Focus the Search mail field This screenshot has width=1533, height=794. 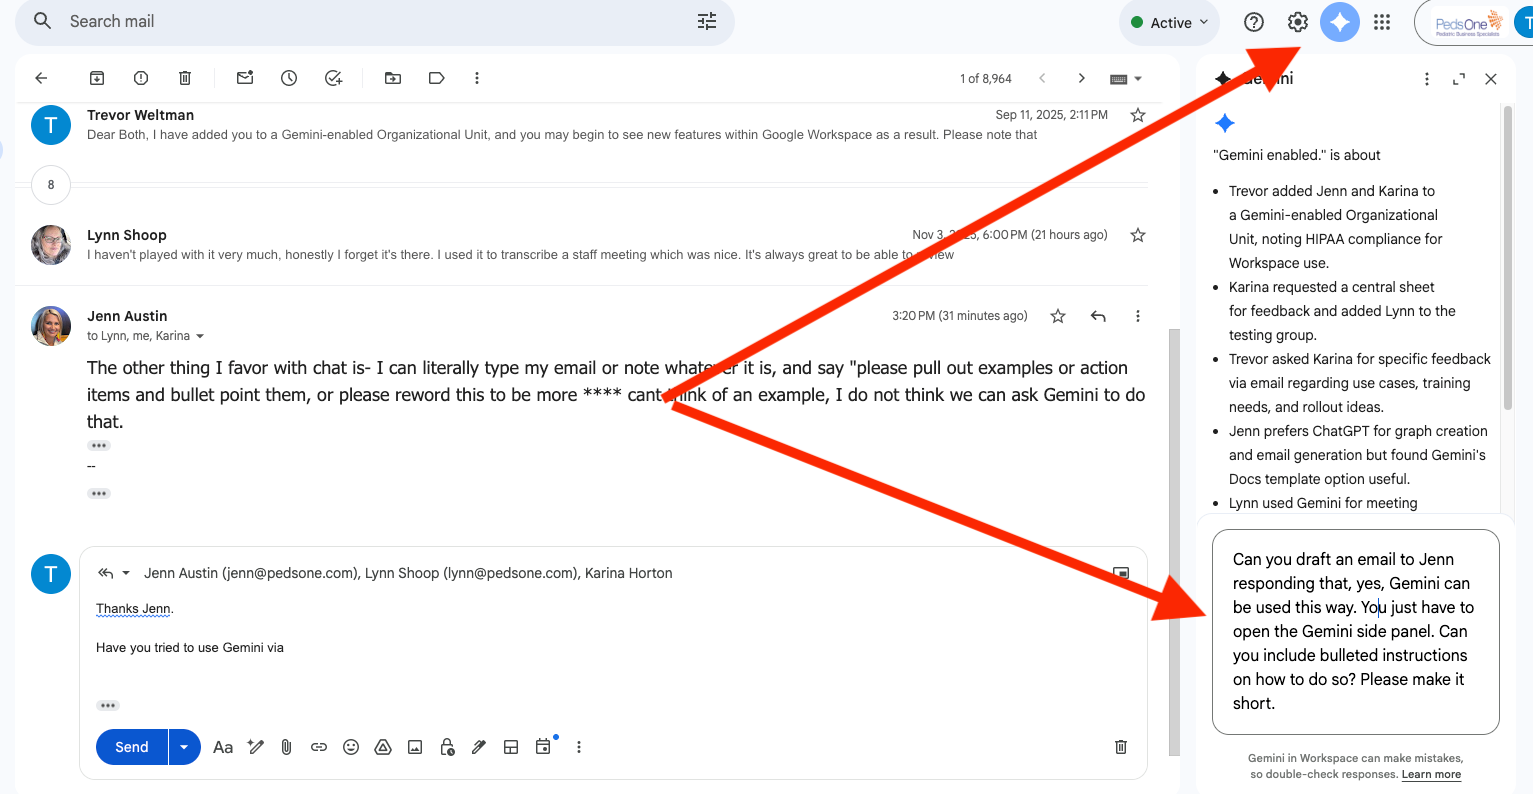[375, 21]
